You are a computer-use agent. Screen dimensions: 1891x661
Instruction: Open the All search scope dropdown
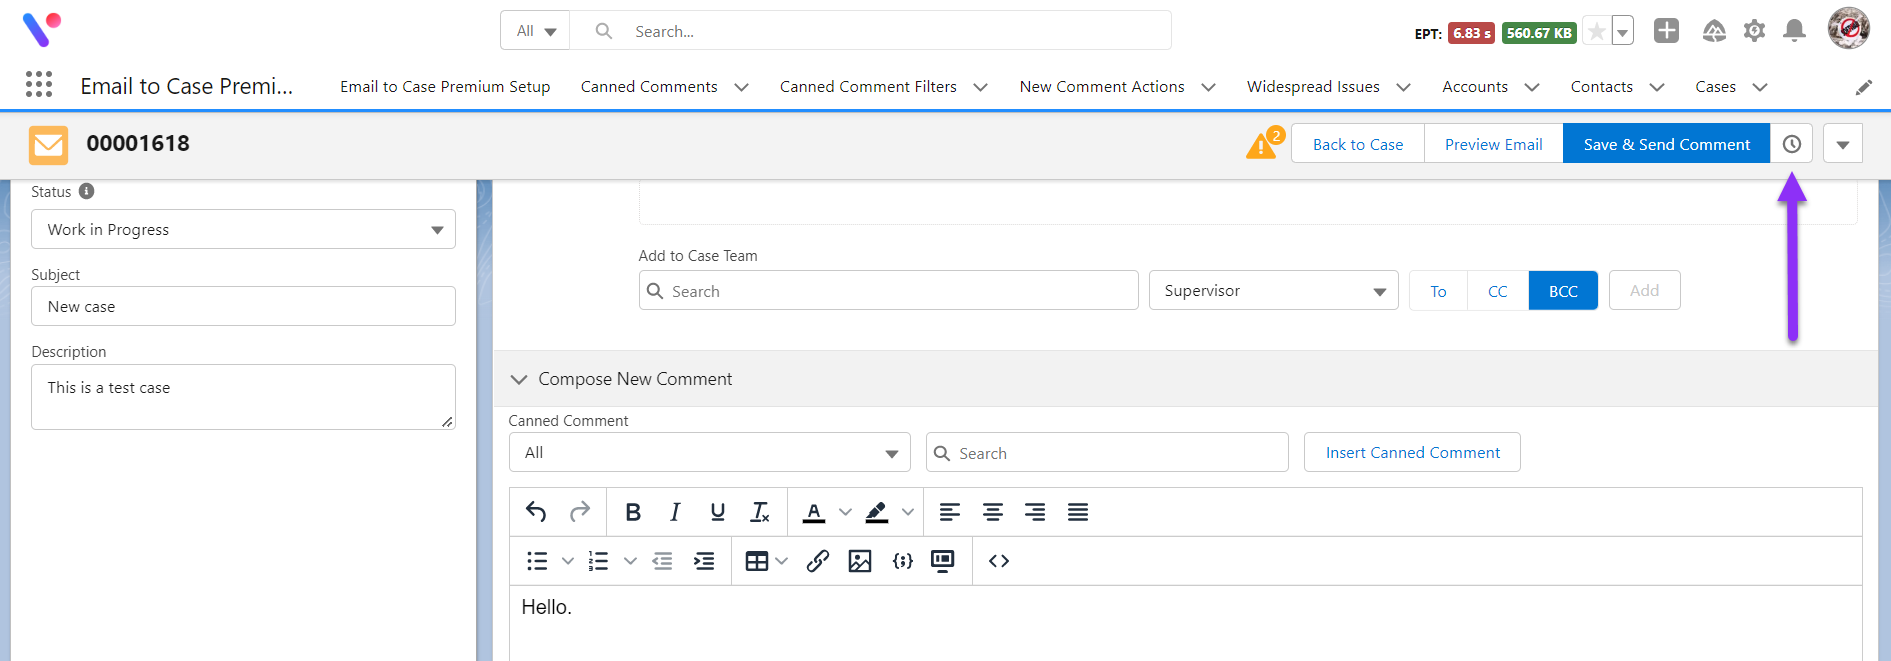coord(535,31)
